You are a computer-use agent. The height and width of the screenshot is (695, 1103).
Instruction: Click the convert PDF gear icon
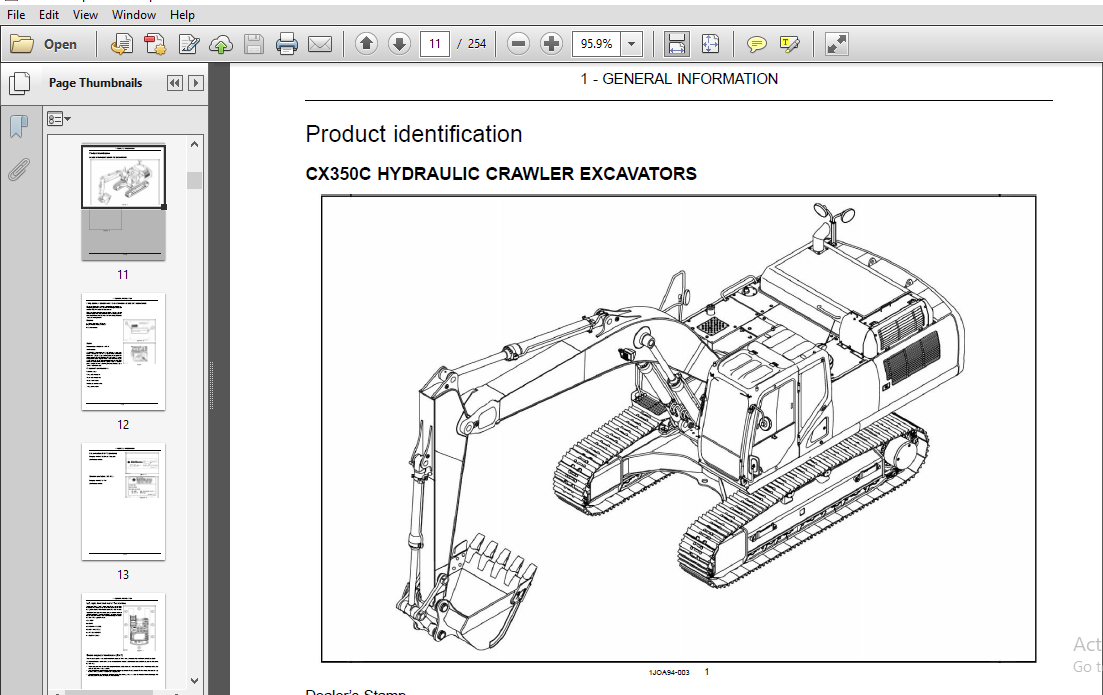[155, 44]
